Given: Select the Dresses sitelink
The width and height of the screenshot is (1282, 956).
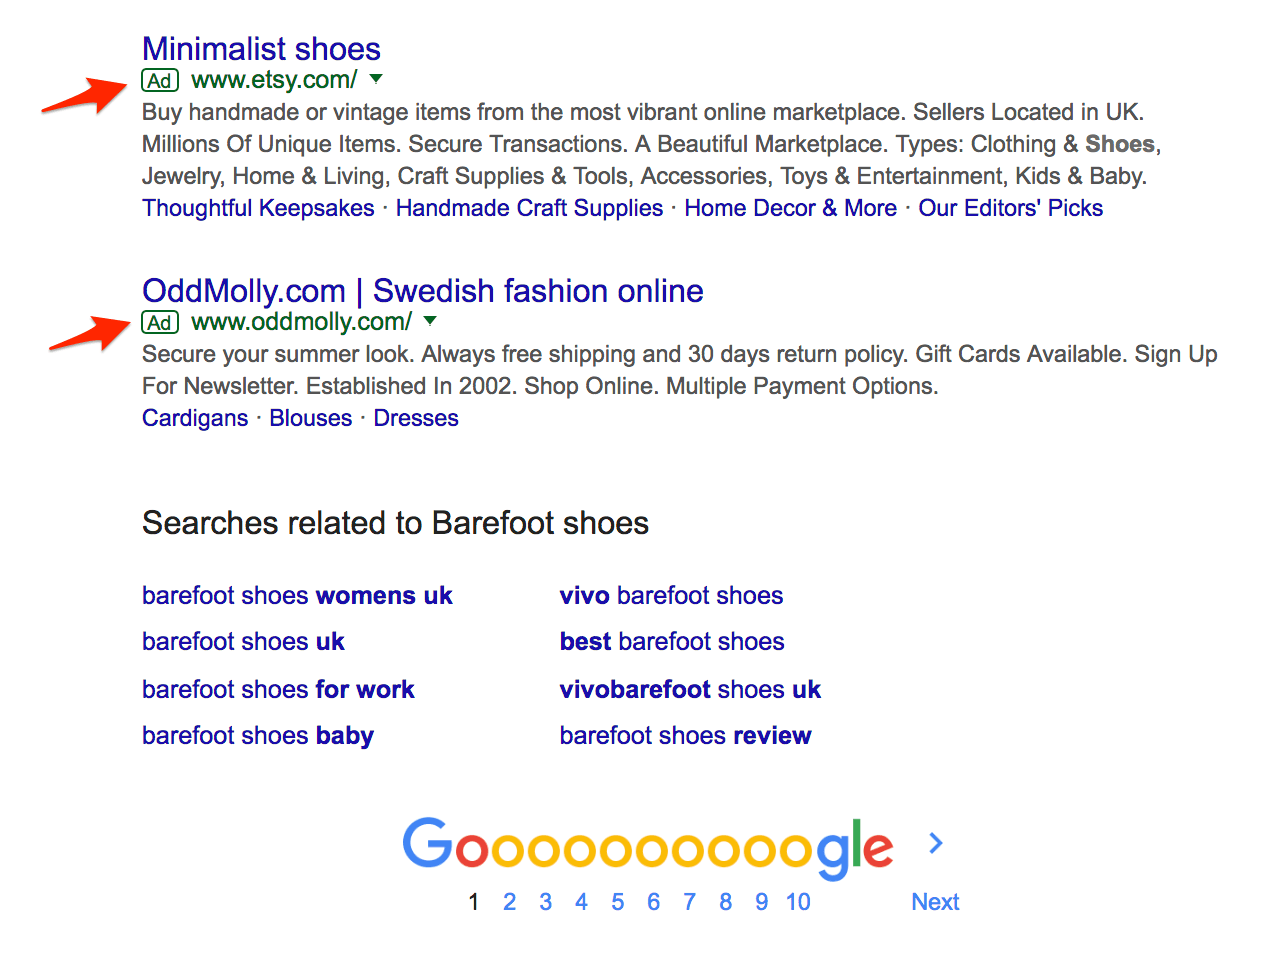Looking at the screenshot, I should (x=416, y=418).
